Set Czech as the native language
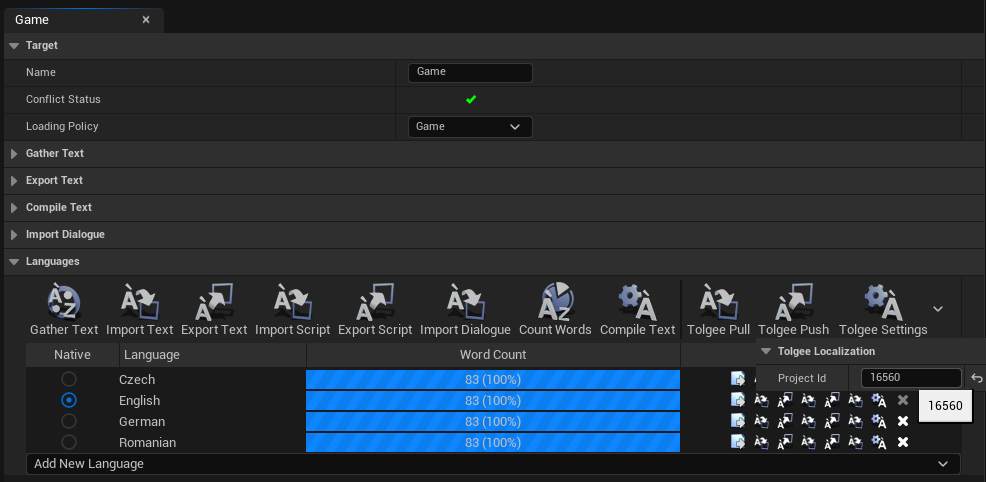This screenshot has height=482, width=986. pos(69,379)
